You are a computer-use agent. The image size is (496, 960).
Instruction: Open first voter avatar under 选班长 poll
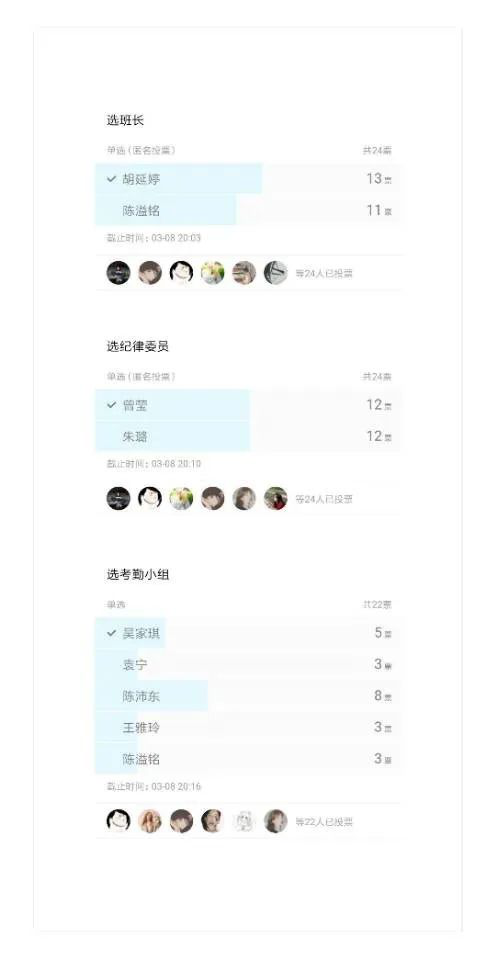tap(118, 272)
